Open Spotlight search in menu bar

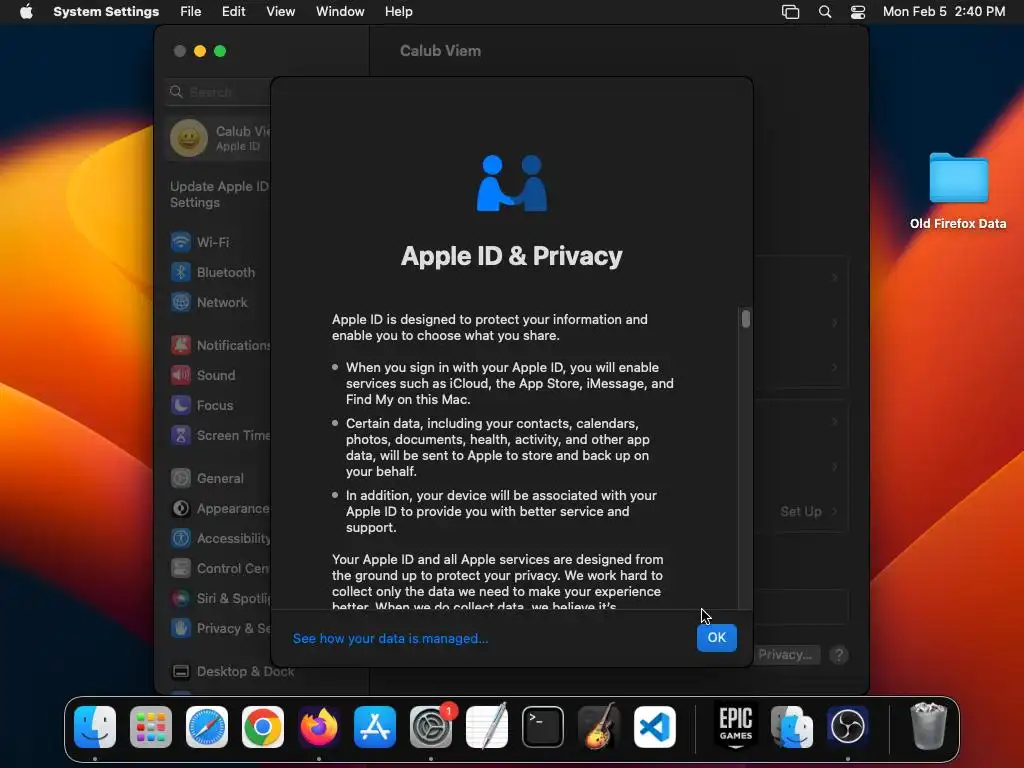[x=825, y=12]
